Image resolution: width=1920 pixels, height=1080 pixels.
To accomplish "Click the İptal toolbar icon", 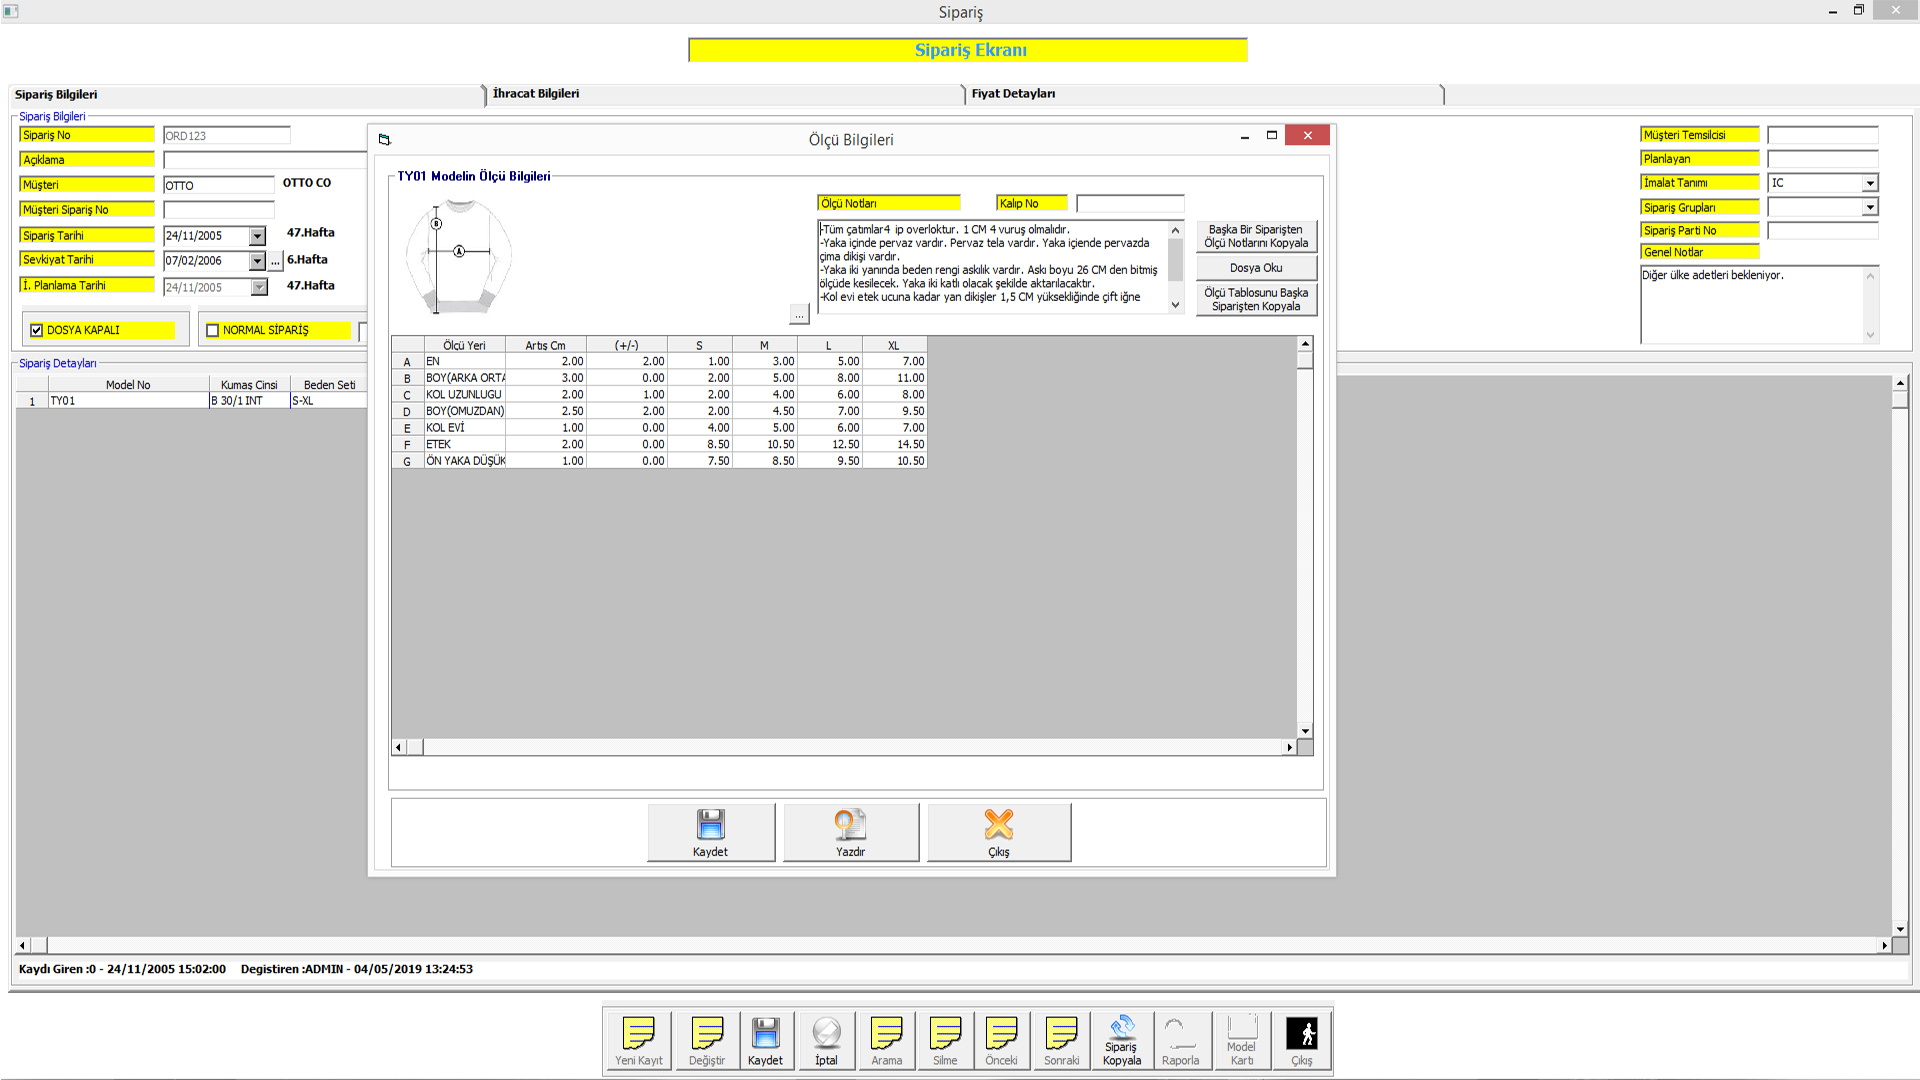I will [826, 1033].
